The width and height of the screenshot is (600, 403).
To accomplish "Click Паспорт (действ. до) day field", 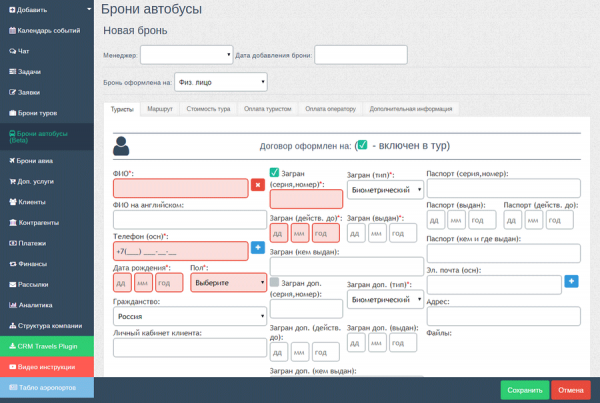I will (x=513, y=220).
